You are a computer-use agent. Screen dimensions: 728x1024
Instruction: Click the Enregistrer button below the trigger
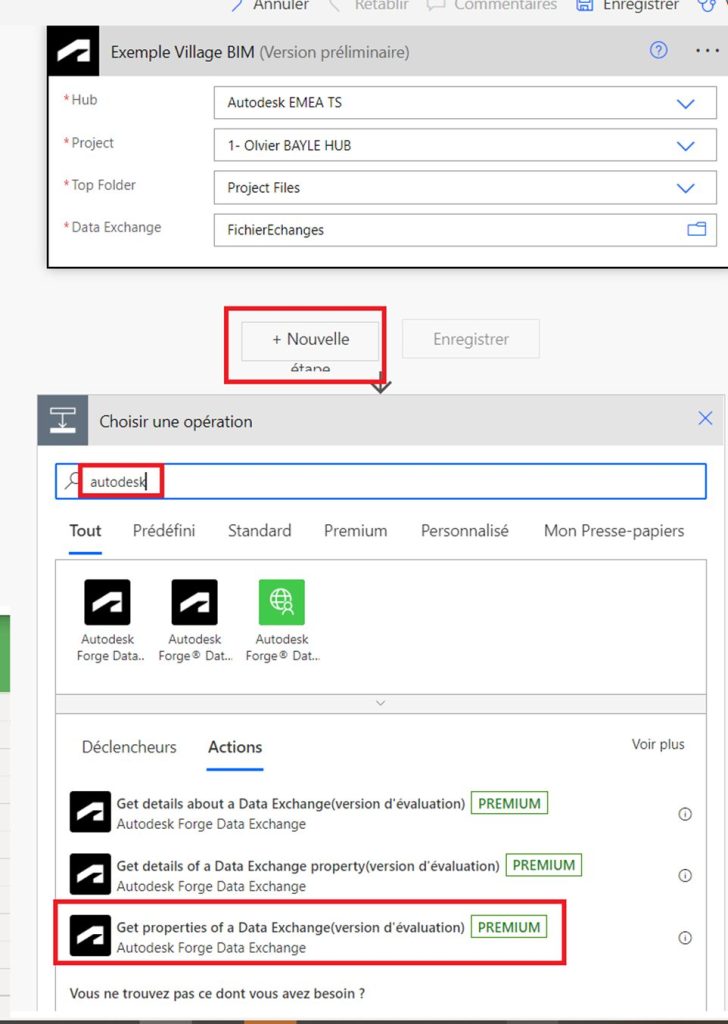tap(471, 339)
